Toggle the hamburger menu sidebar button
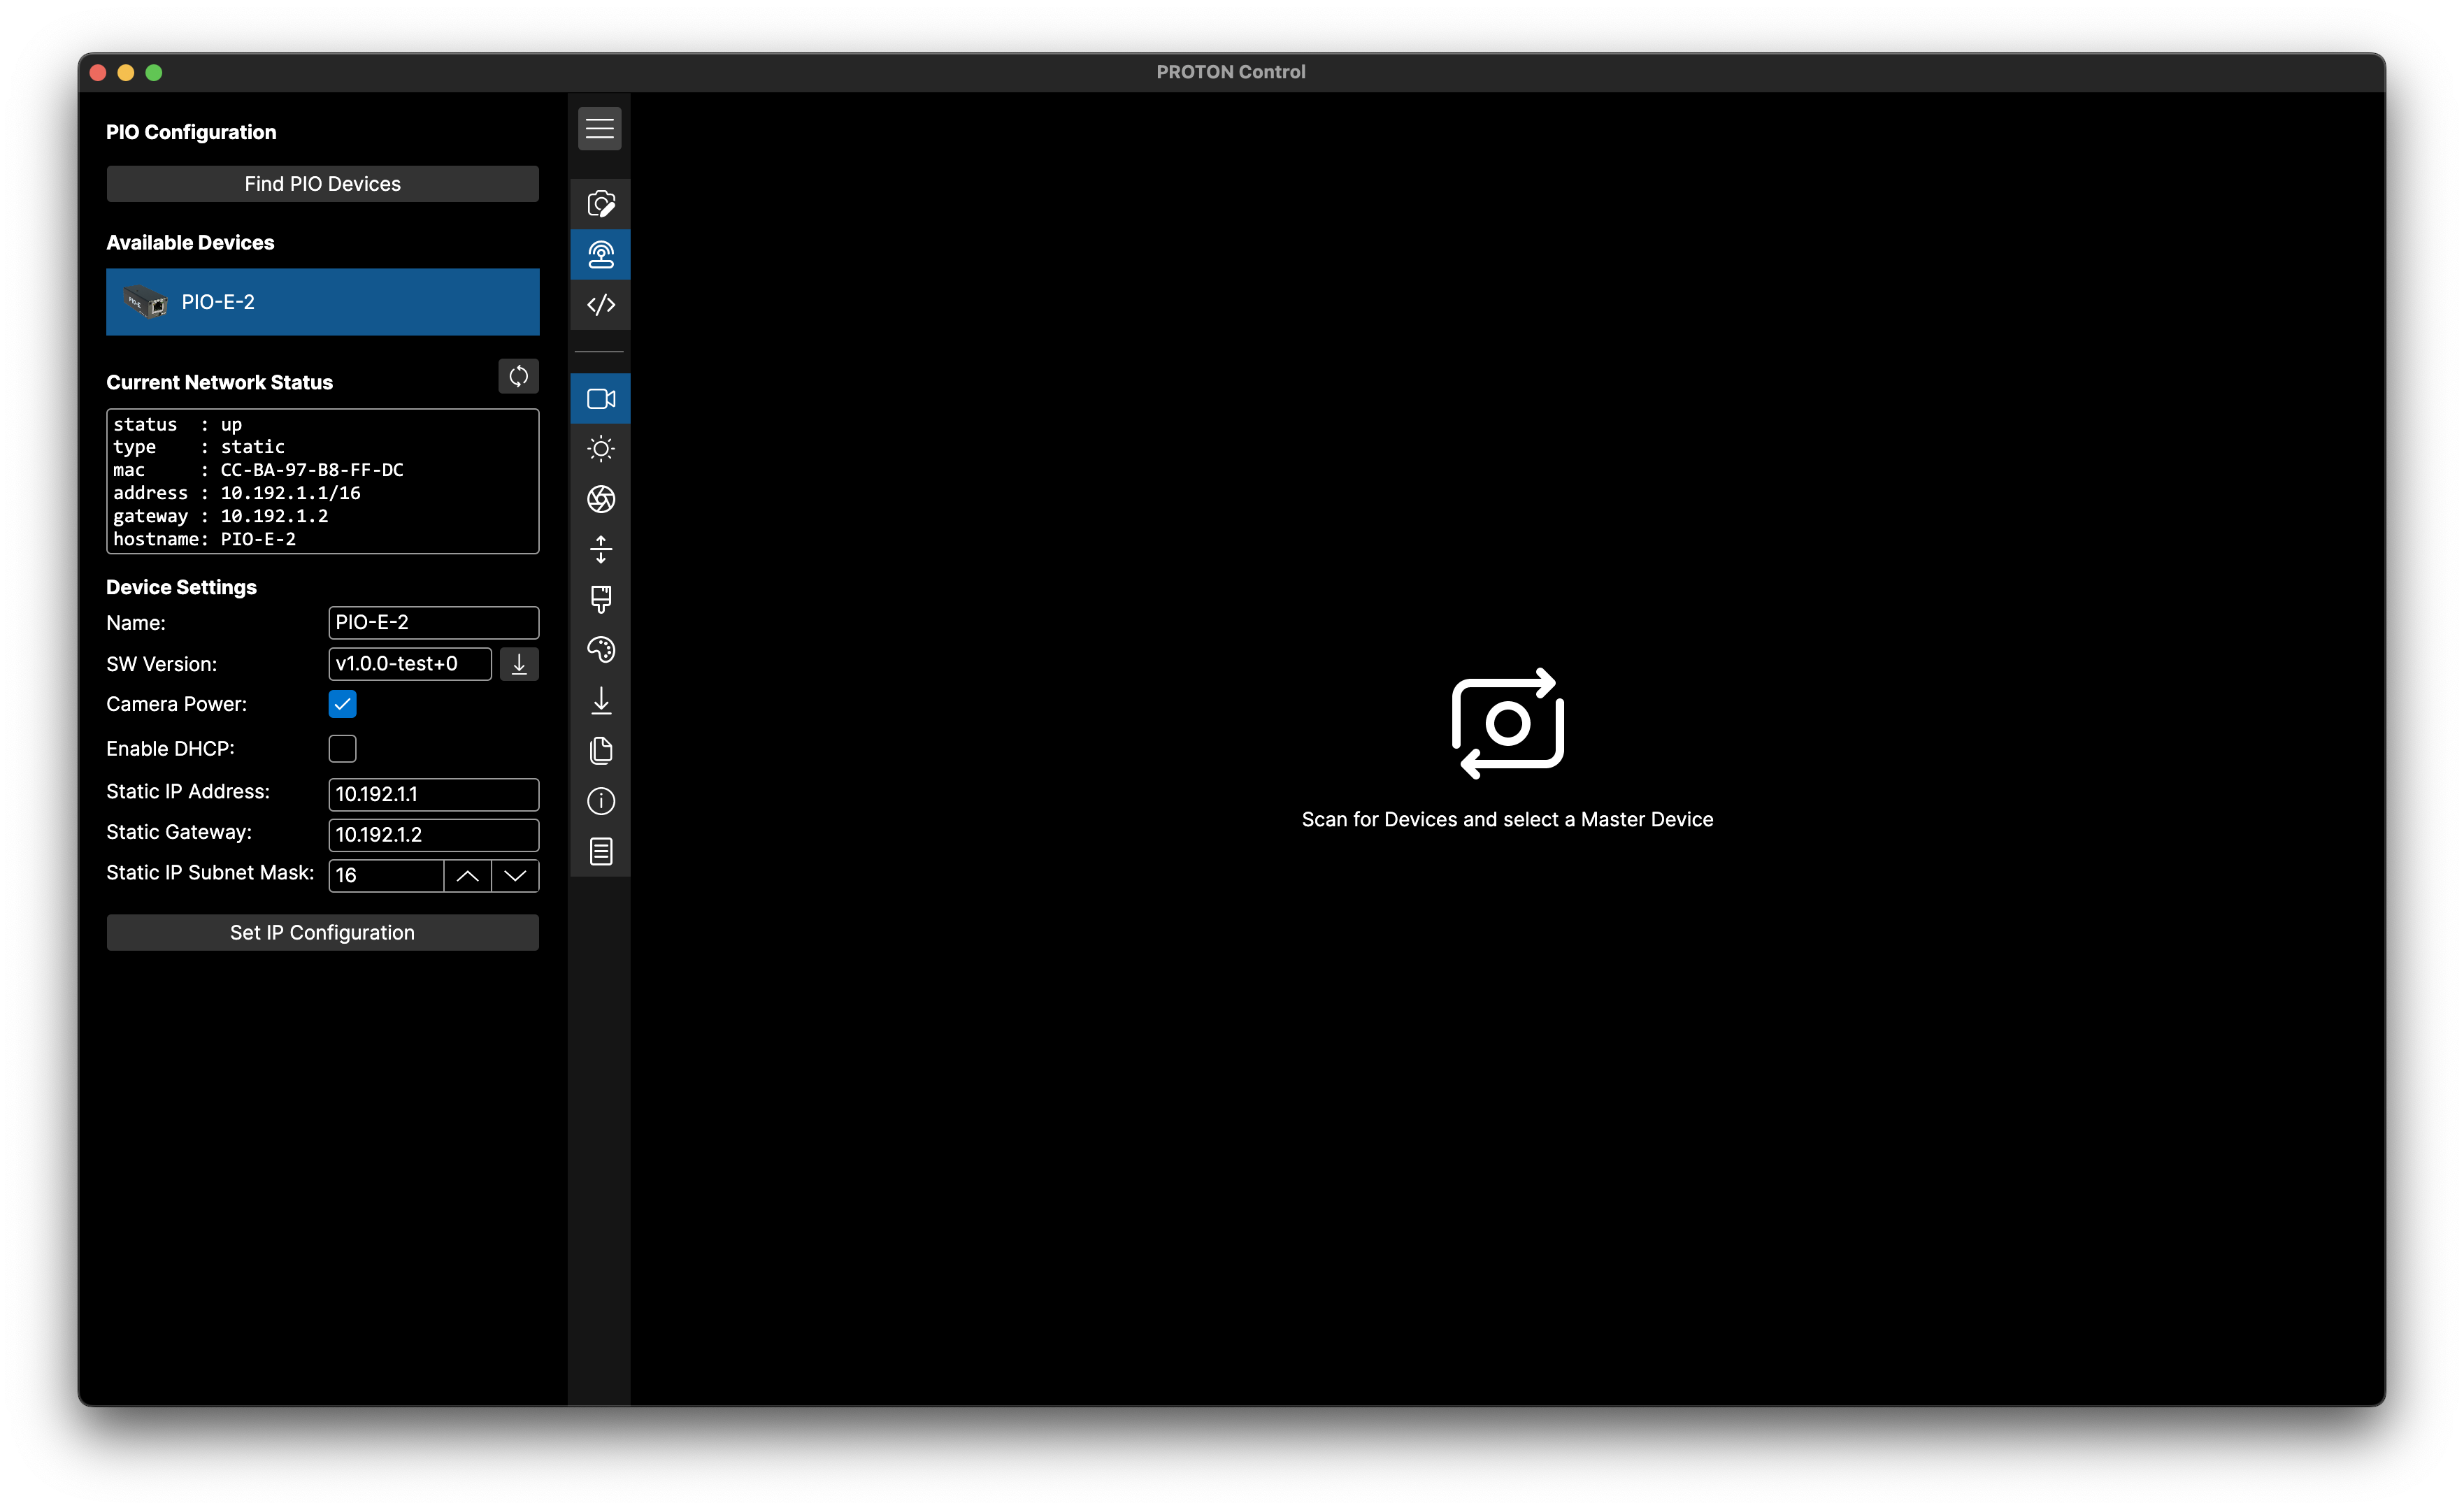Viewport: 2464px width, 1510px height. [x=599, y=129]
